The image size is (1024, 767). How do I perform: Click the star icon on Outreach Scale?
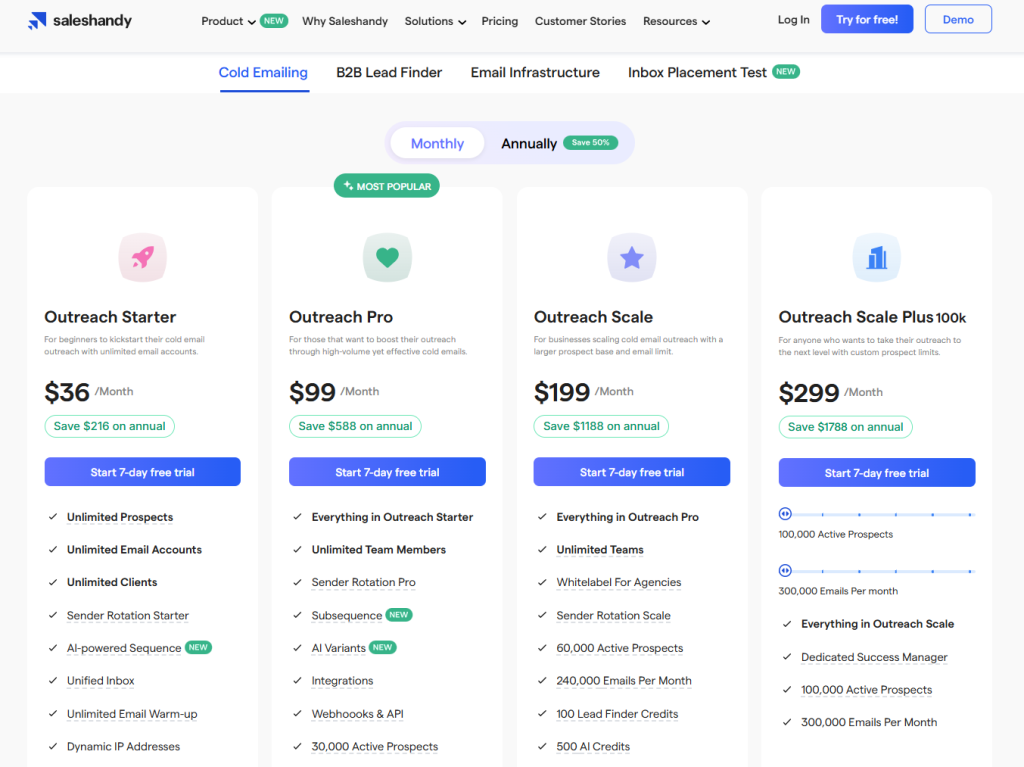coord(632,257)
